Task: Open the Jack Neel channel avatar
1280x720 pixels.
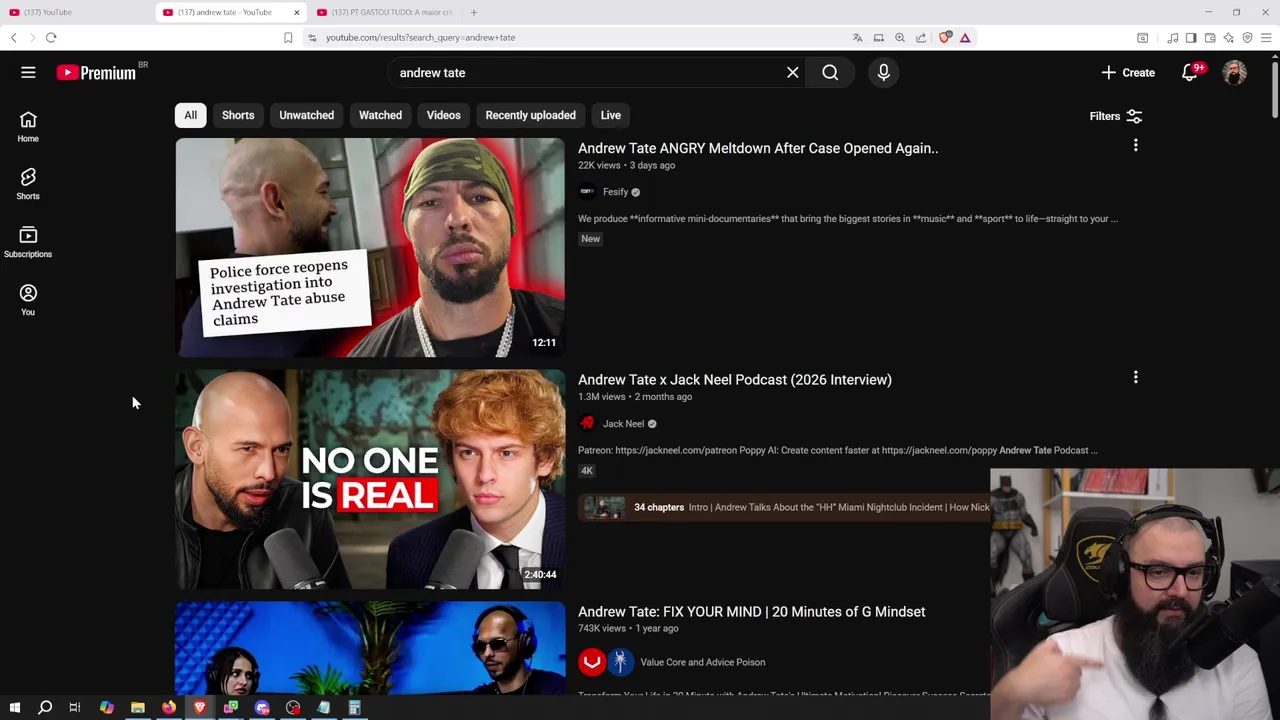Action: [587, 424]
